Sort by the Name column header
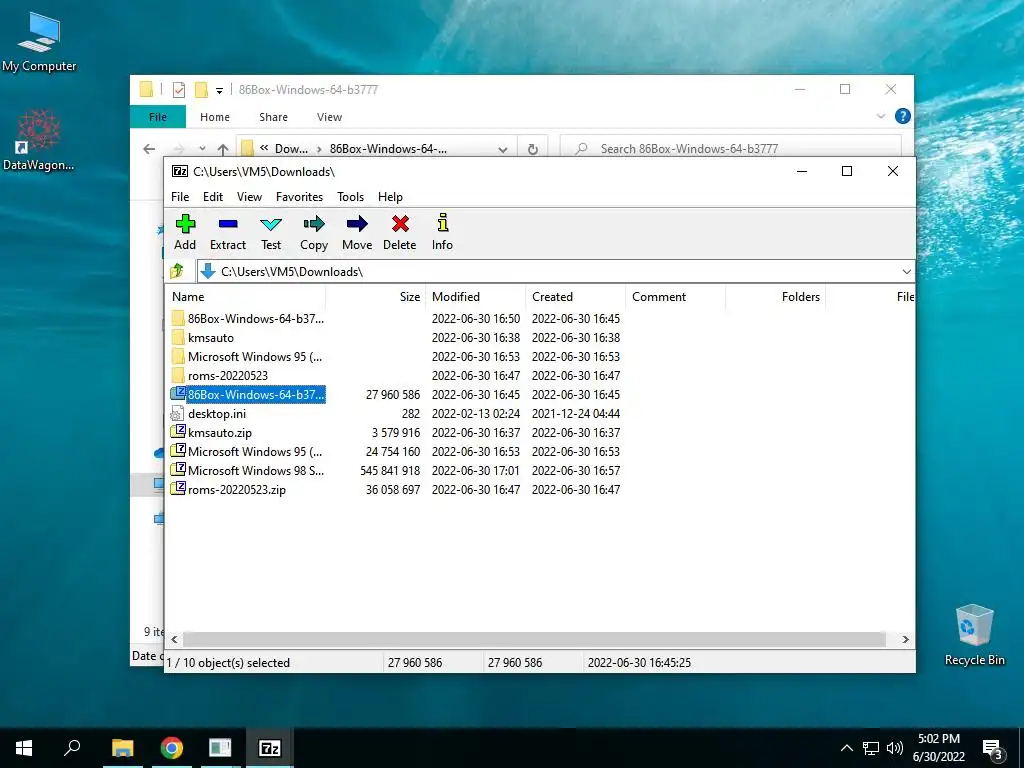Screen dimensions: 1024x768 click(246, 296)
